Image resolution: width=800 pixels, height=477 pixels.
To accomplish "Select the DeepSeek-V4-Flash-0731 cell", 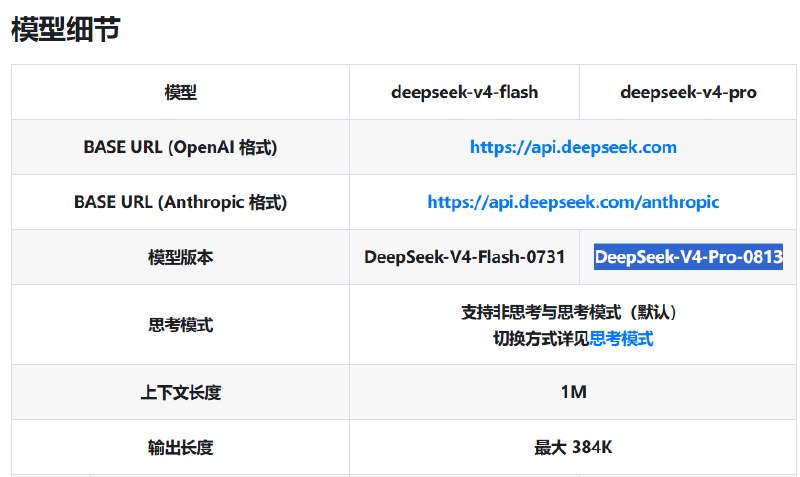I will pyautogui.click(x=464, y=257).
